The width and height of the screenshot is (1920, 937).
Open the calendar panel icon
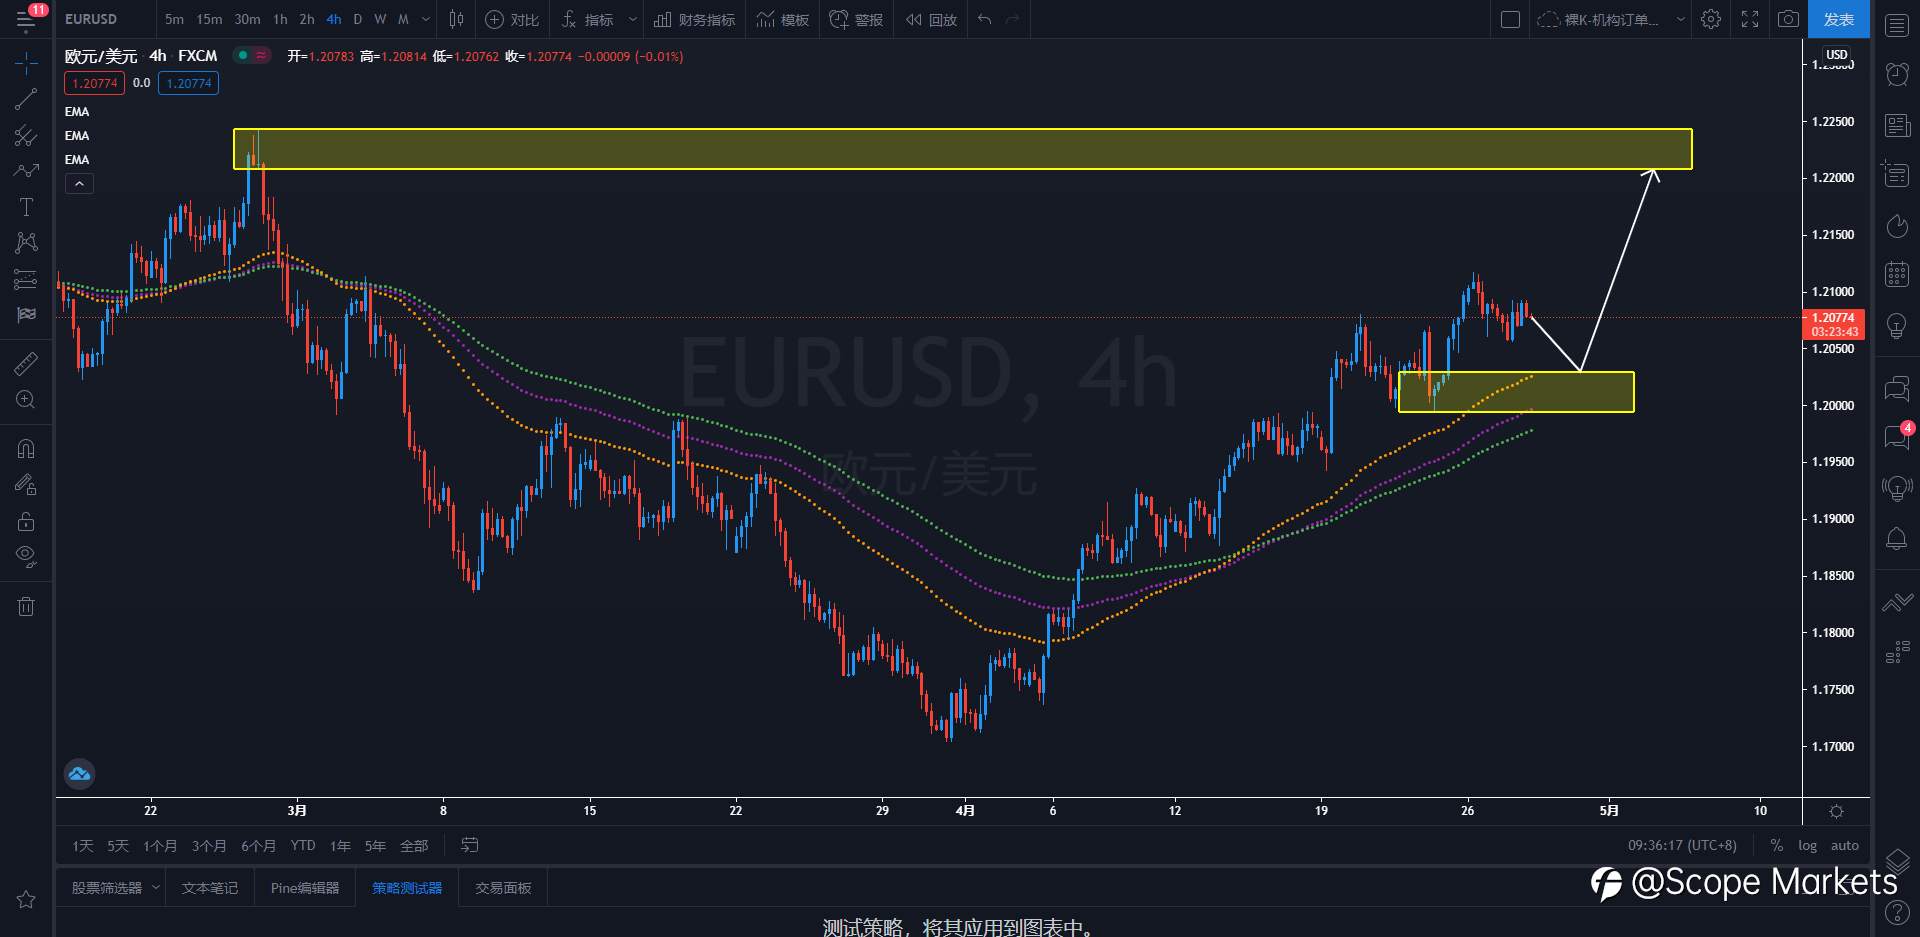click(x=1897, y=274)
